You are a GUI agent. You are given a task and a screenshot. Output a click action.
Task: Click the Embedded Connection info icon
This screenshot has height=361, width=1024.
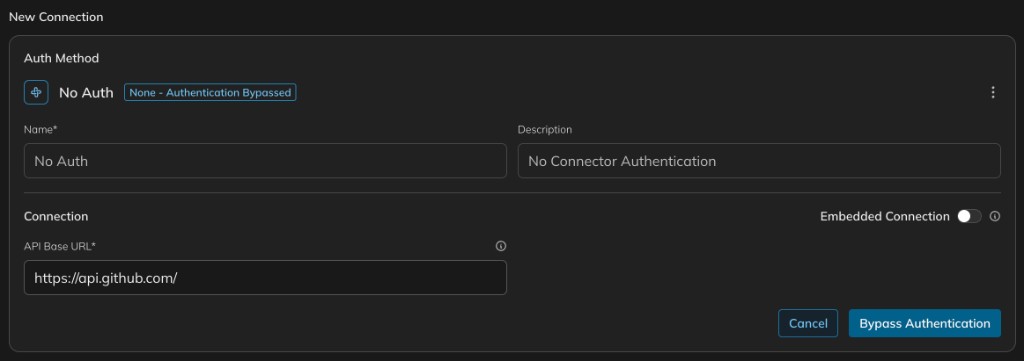(995, 217)
